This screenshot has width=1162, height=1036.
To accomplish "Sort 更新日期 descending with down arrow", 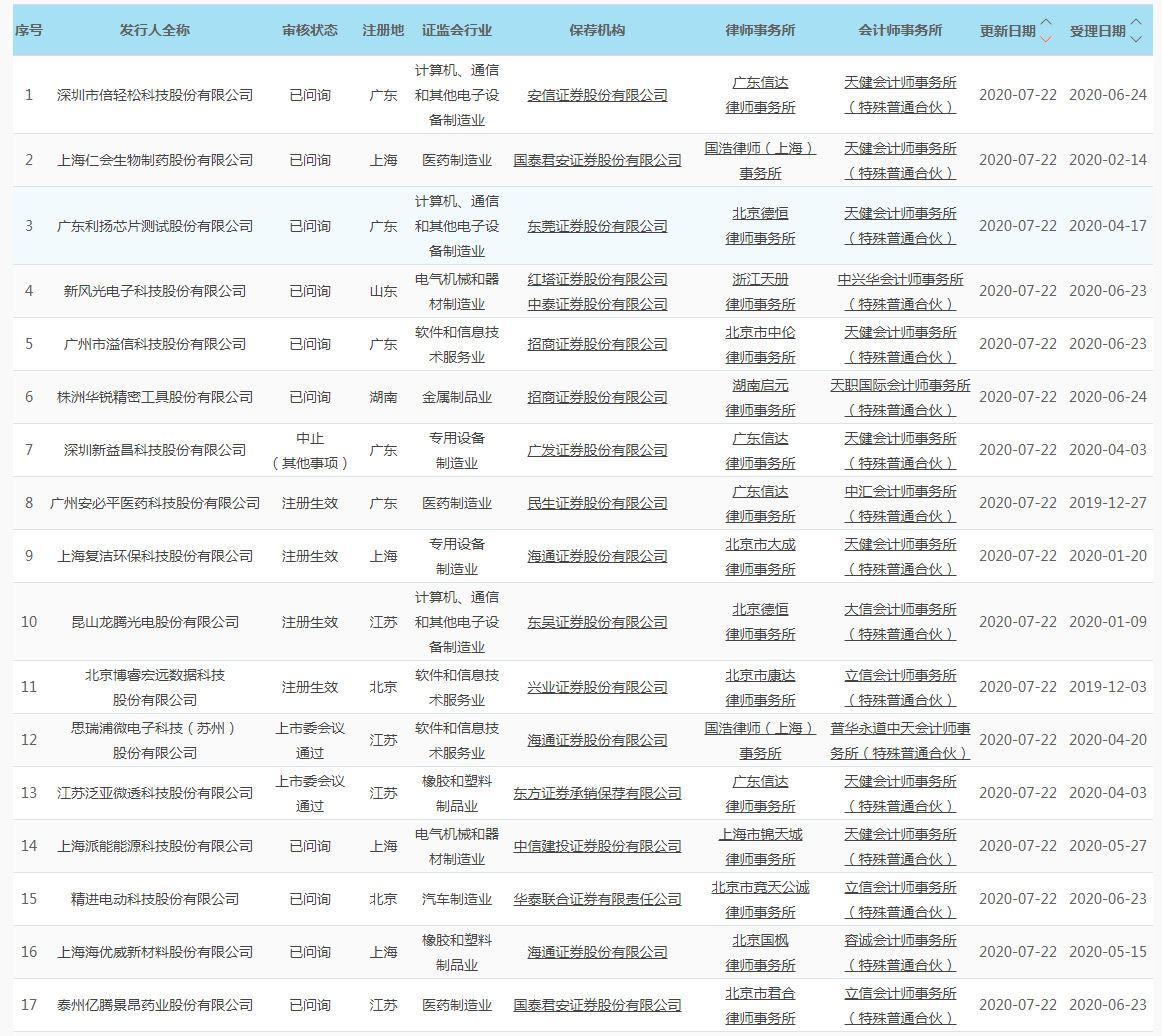I will point(1046,39).
